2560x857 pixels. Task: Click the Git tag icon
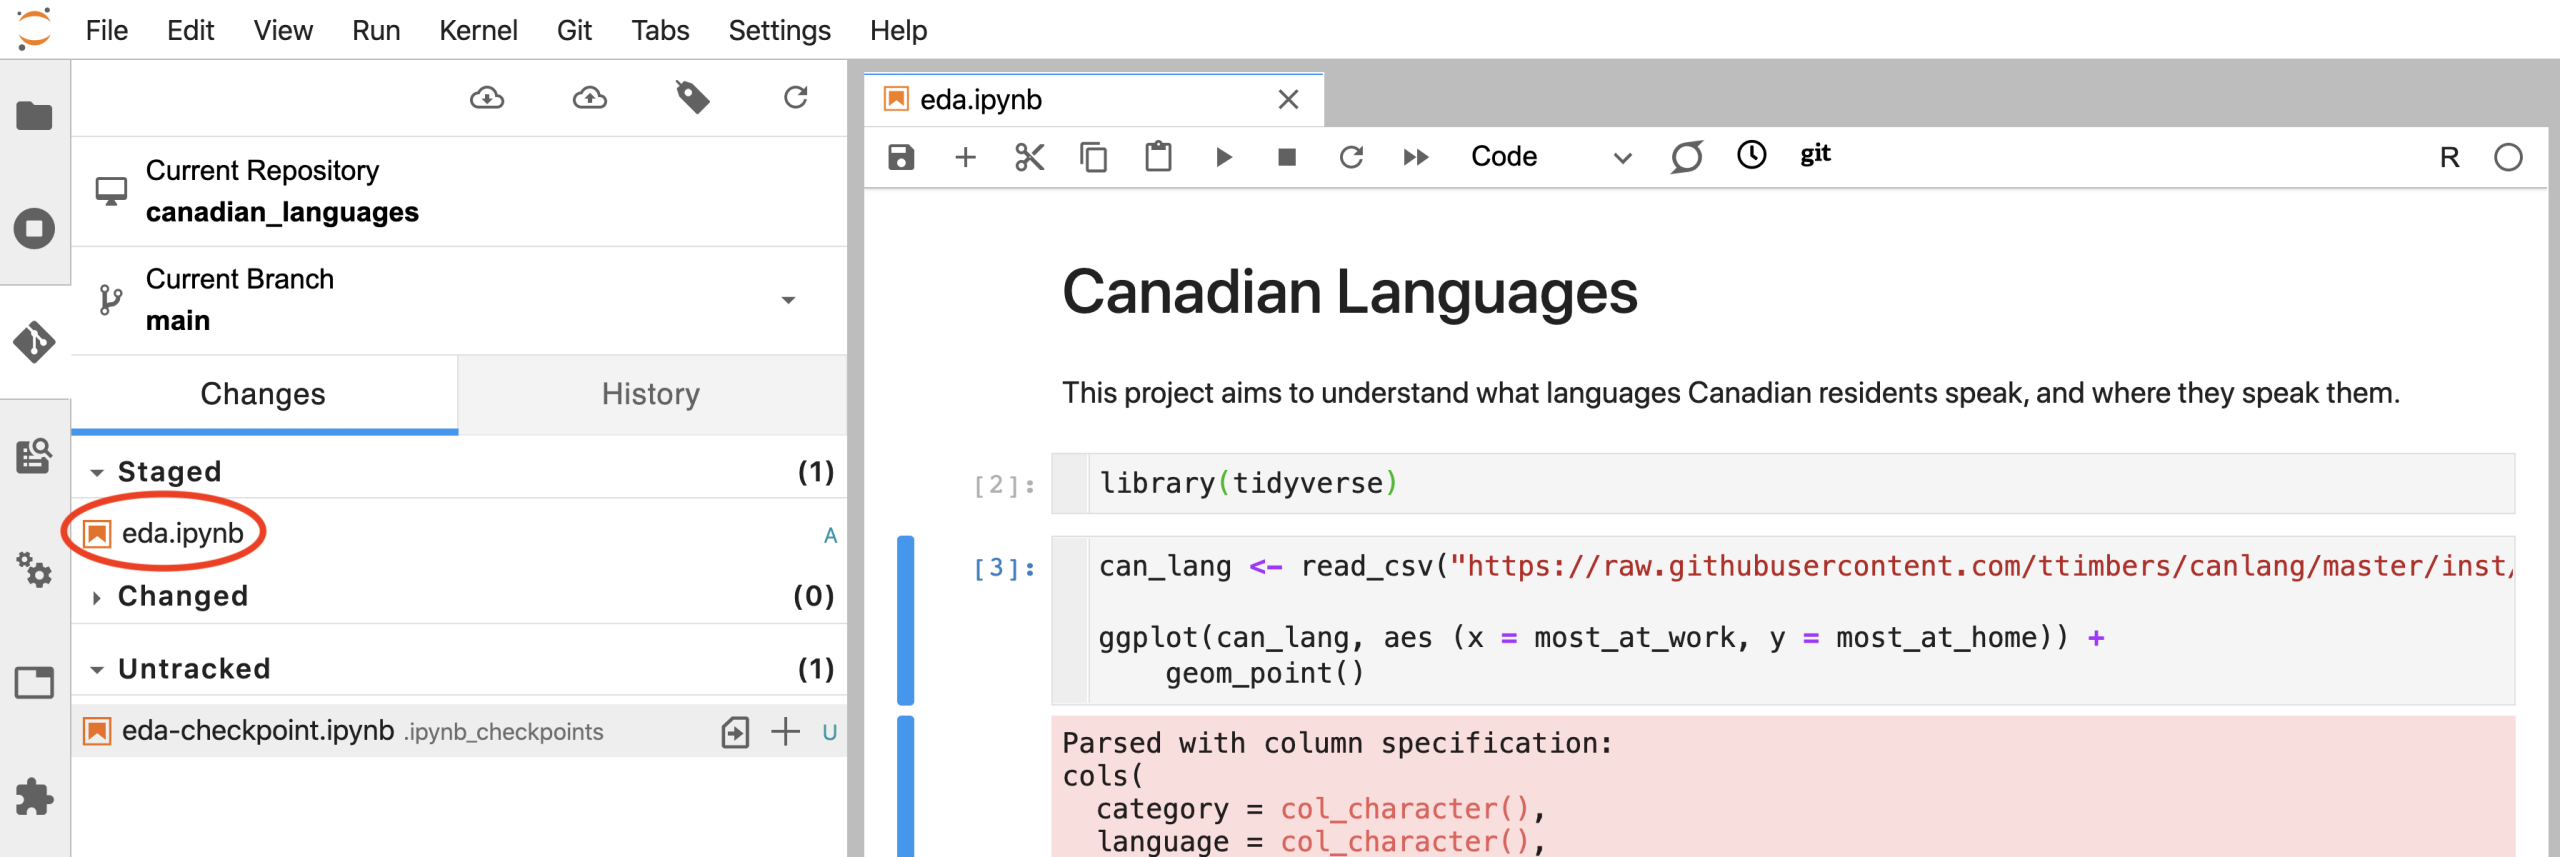pyautogui.click(x=692, y=97)
